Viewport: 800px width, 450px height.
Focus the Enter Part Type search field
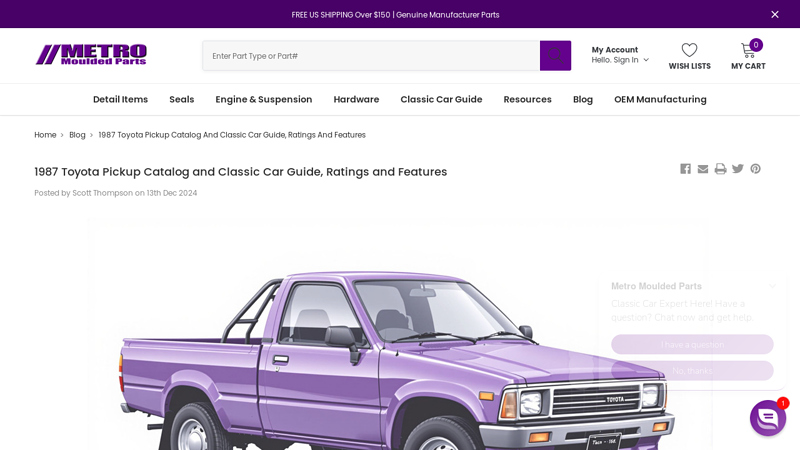(x=371, y=56)
